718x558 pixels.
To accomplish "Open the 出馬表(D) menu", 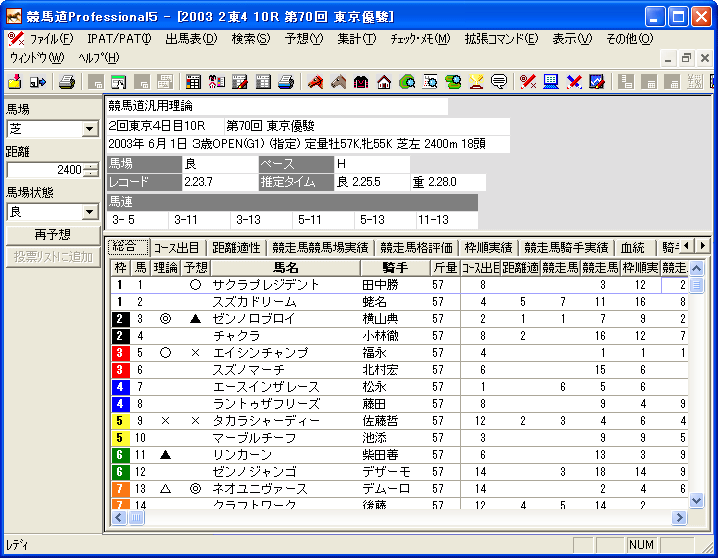I will 191,39.
